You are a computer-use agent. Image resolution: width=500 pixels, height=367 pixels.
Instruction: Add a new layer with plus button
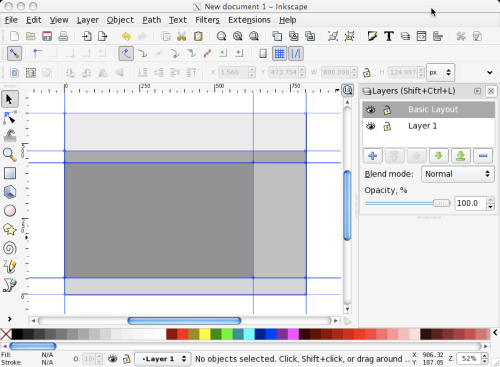coord(373,156)
